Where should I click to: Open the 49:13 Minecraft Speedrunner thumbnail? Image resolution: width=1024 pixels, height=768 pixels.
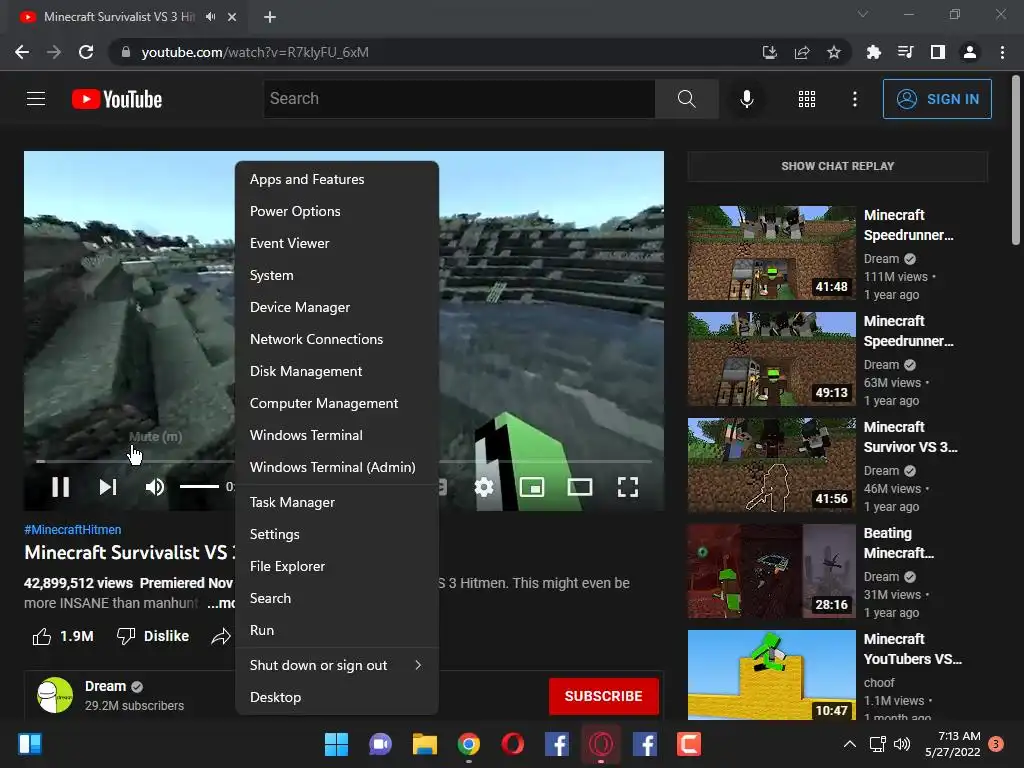click(x=771, y=359)
